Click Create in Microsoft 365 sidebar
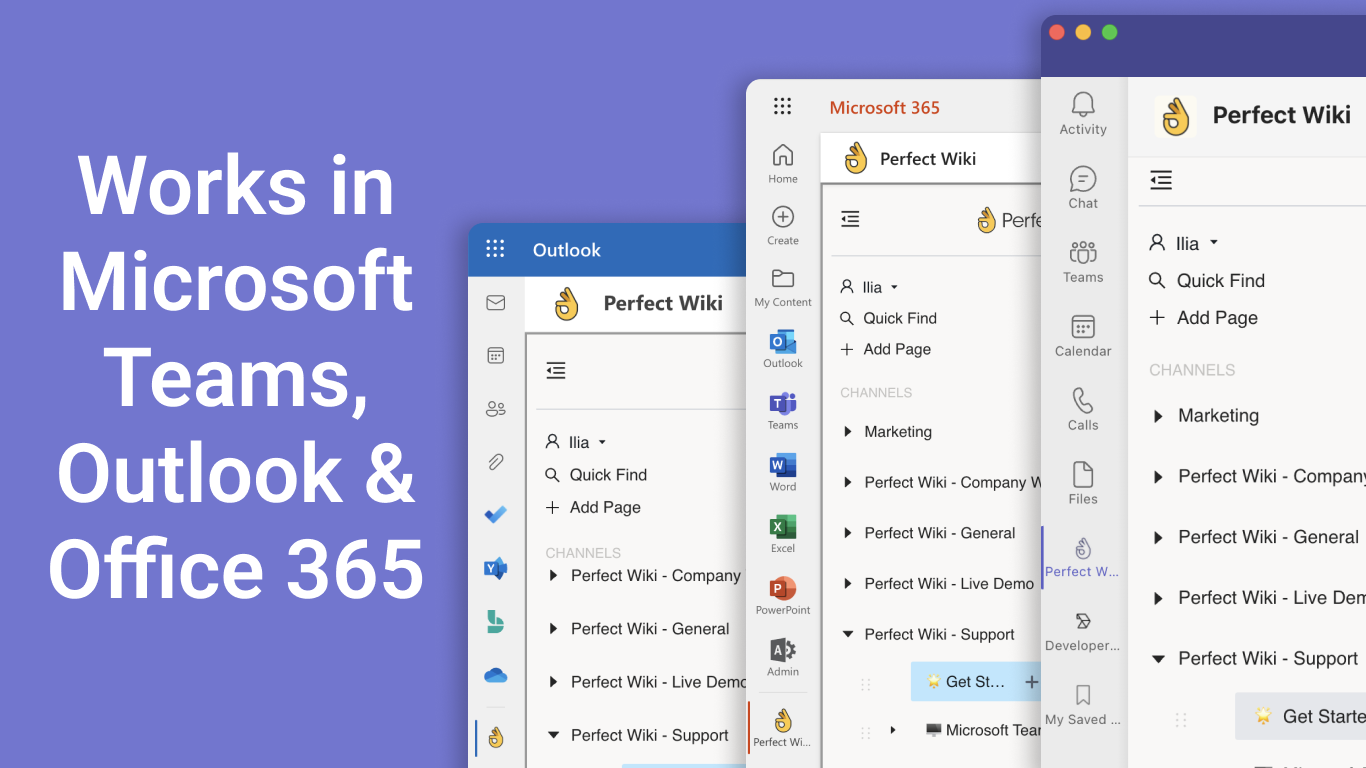The height and width of the screenshot is (768, 1366). tap(783, 226)
